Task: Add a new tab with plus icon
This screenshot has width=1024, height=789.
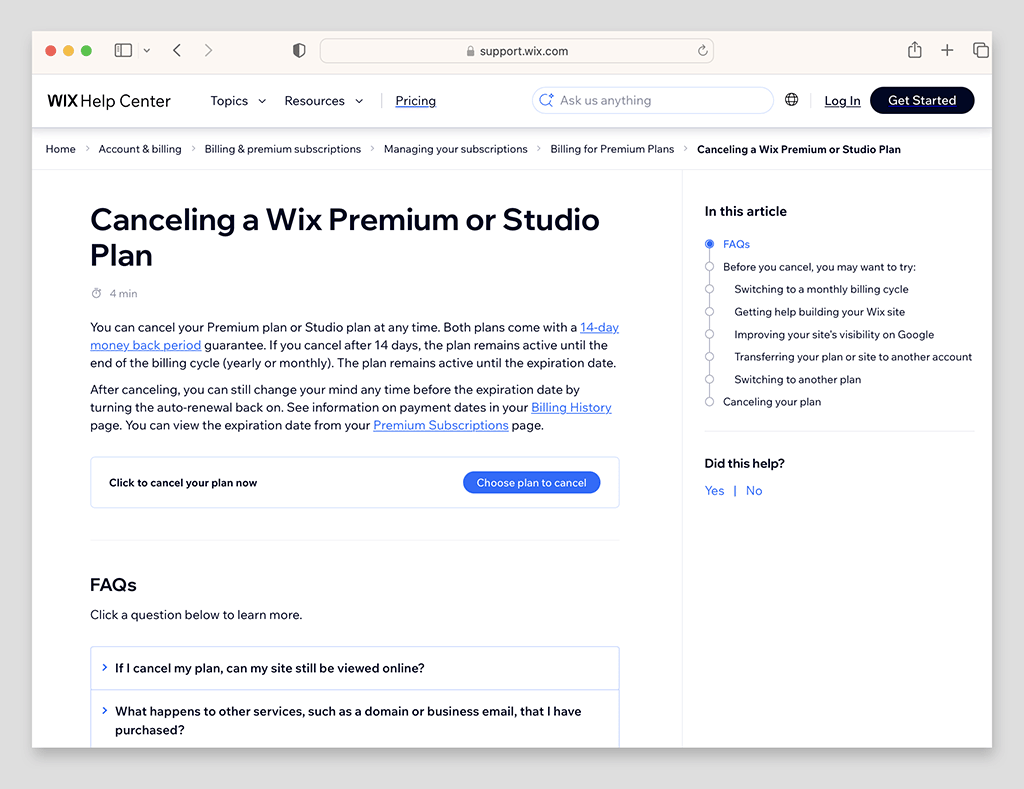Action: pos(947,50)
